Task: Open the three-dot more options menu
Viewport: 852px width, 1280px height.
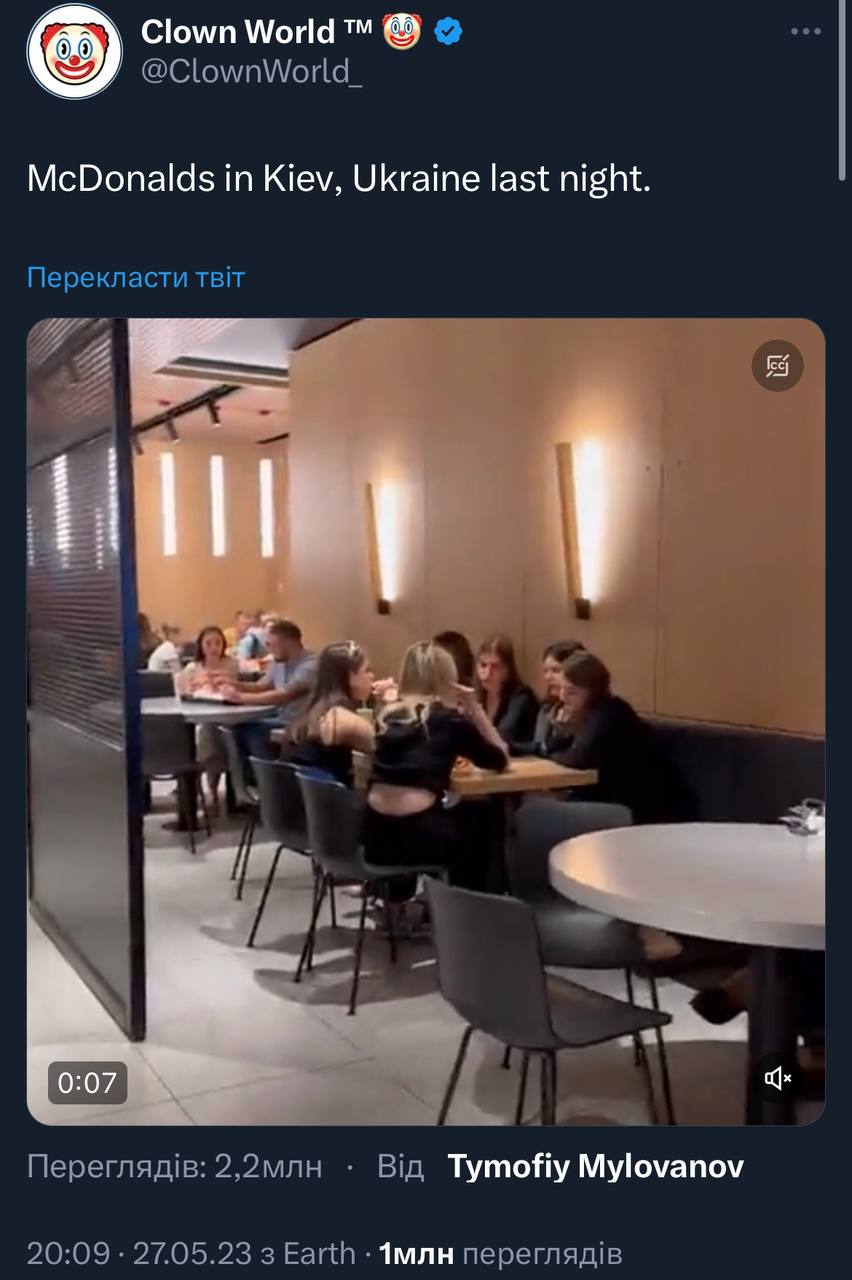Action: (x=806, y=32)
